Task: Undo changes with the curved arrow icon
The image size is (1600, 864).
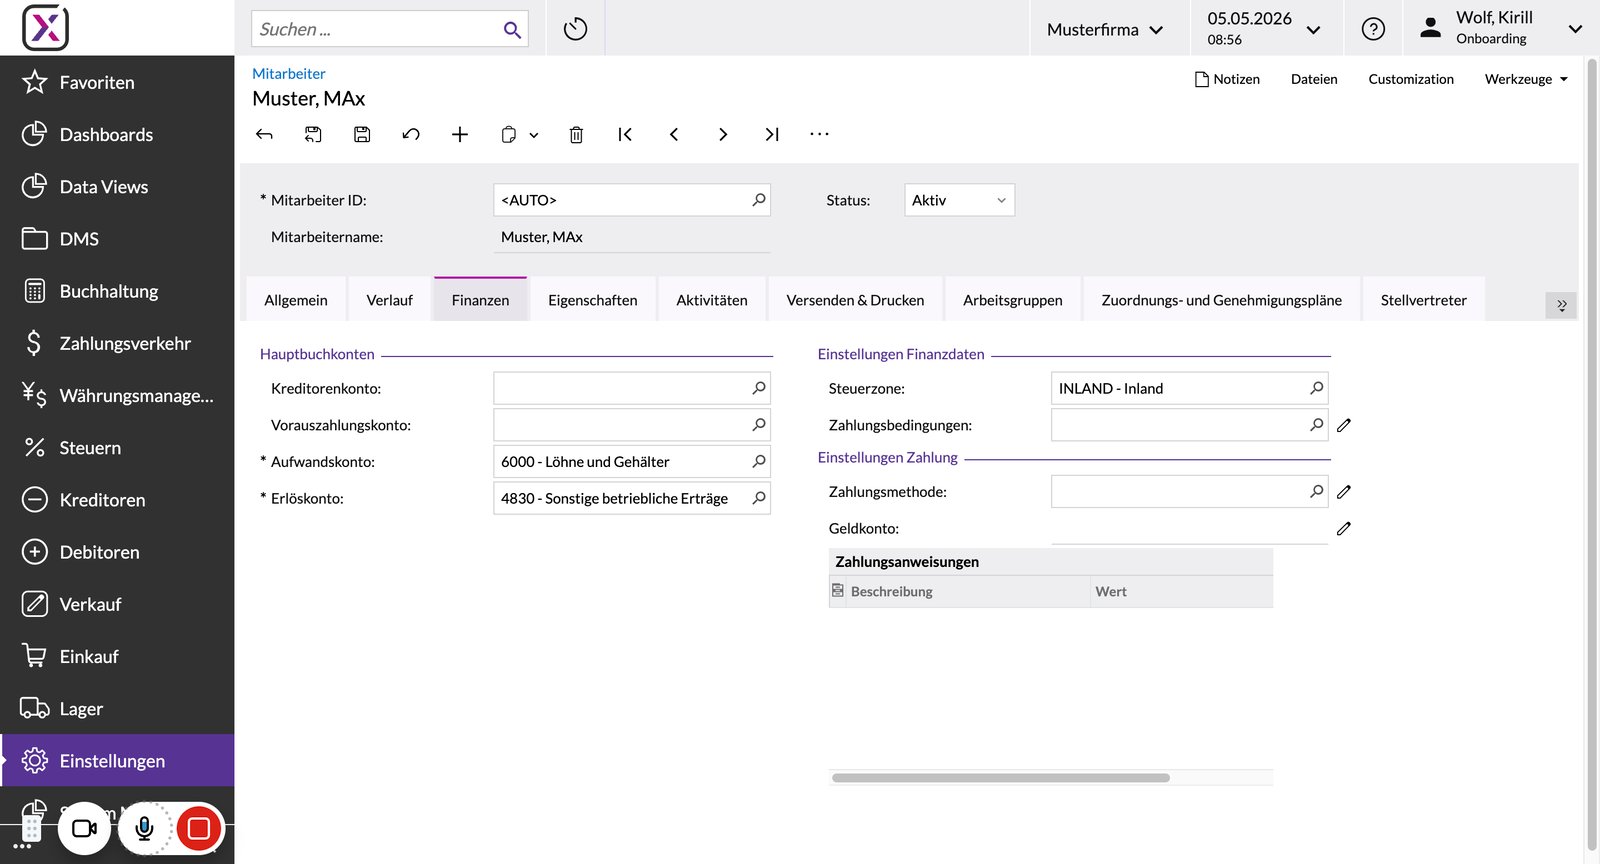Action: tap(411, 134)
